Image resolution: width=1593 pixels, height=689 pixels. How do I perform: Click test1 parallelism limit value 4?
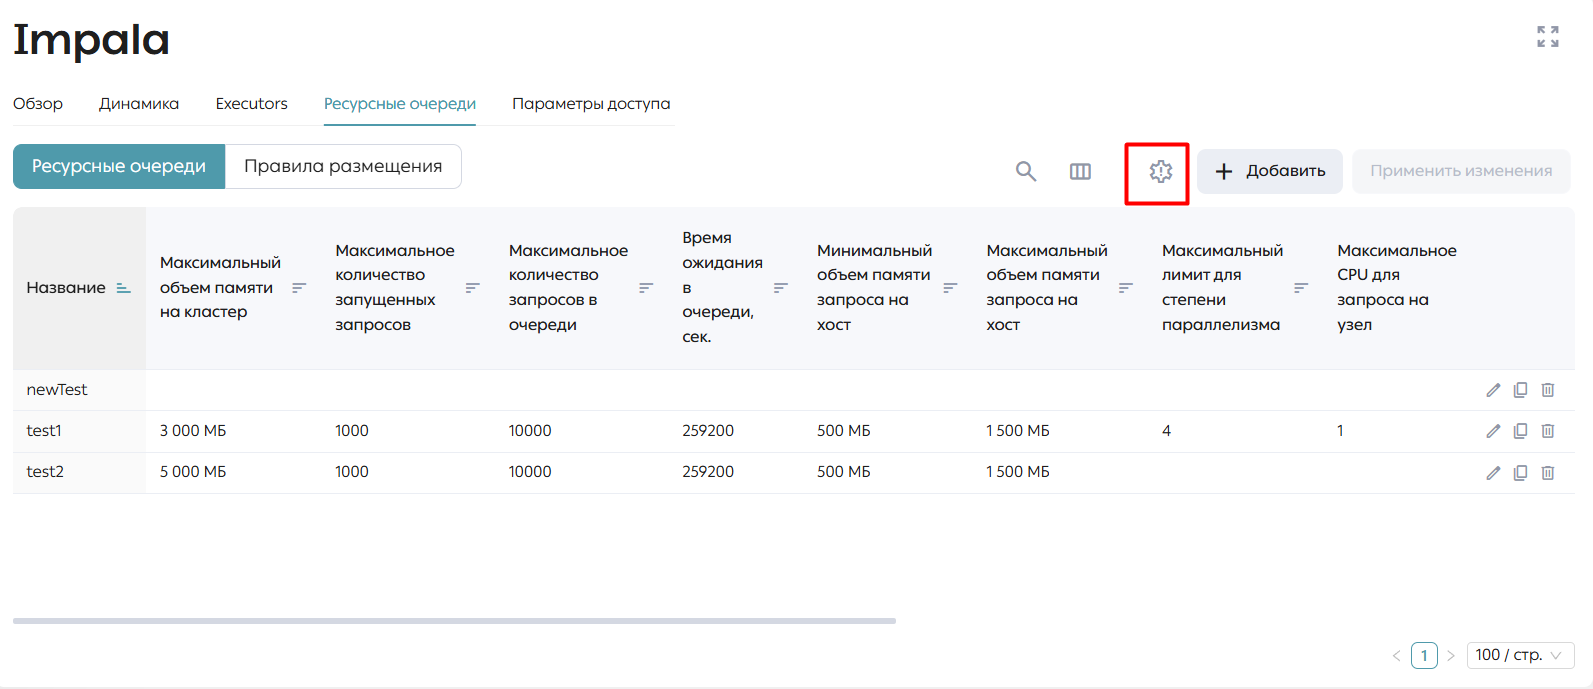click(x=1166, y=431)
